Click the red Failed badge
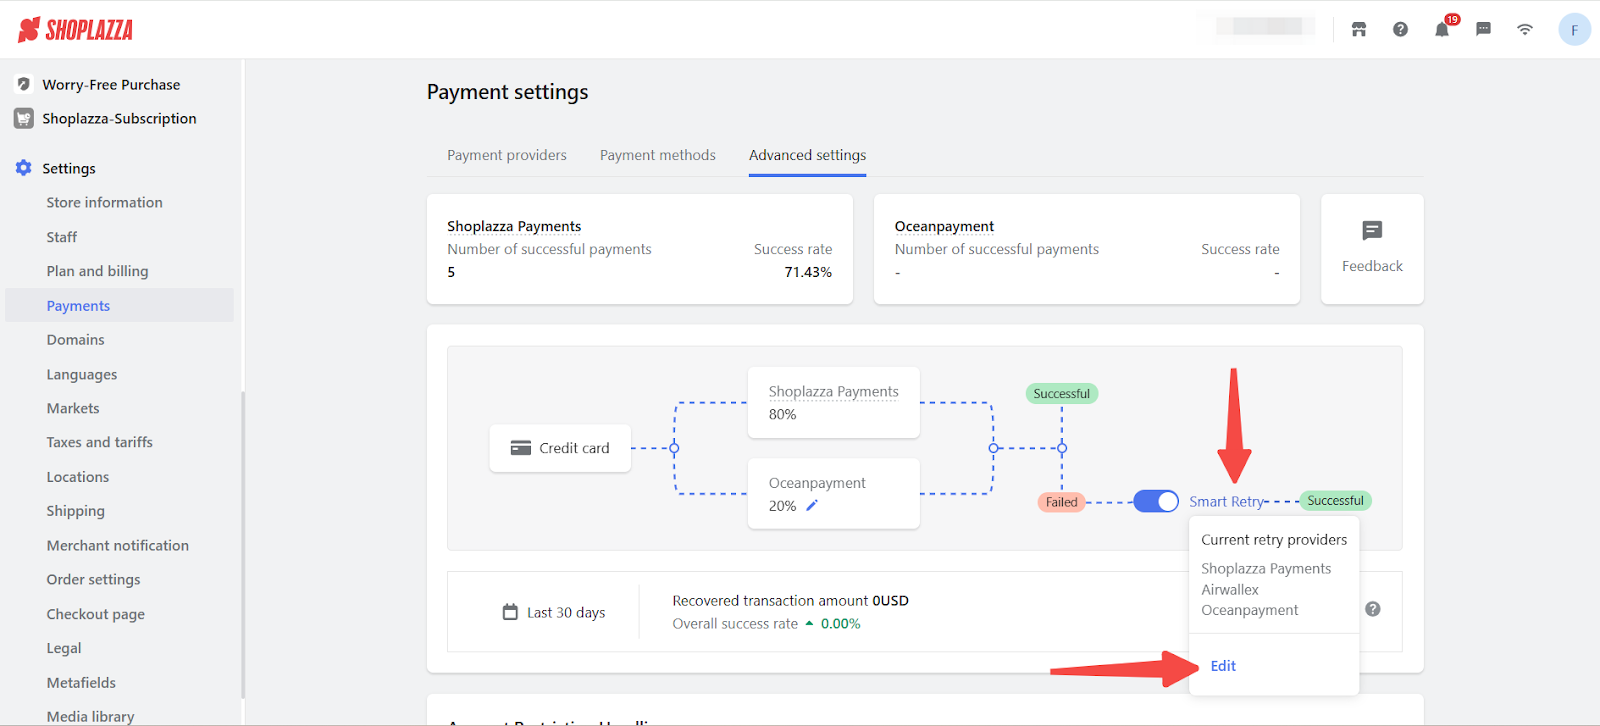 [x=1062, y=502]
